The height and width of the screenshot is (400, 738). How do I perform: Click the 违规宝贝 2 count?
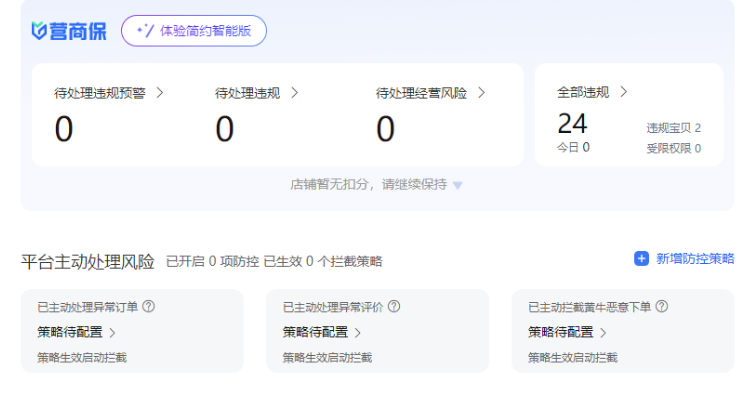pyautogui.click(x=673, y=128)
